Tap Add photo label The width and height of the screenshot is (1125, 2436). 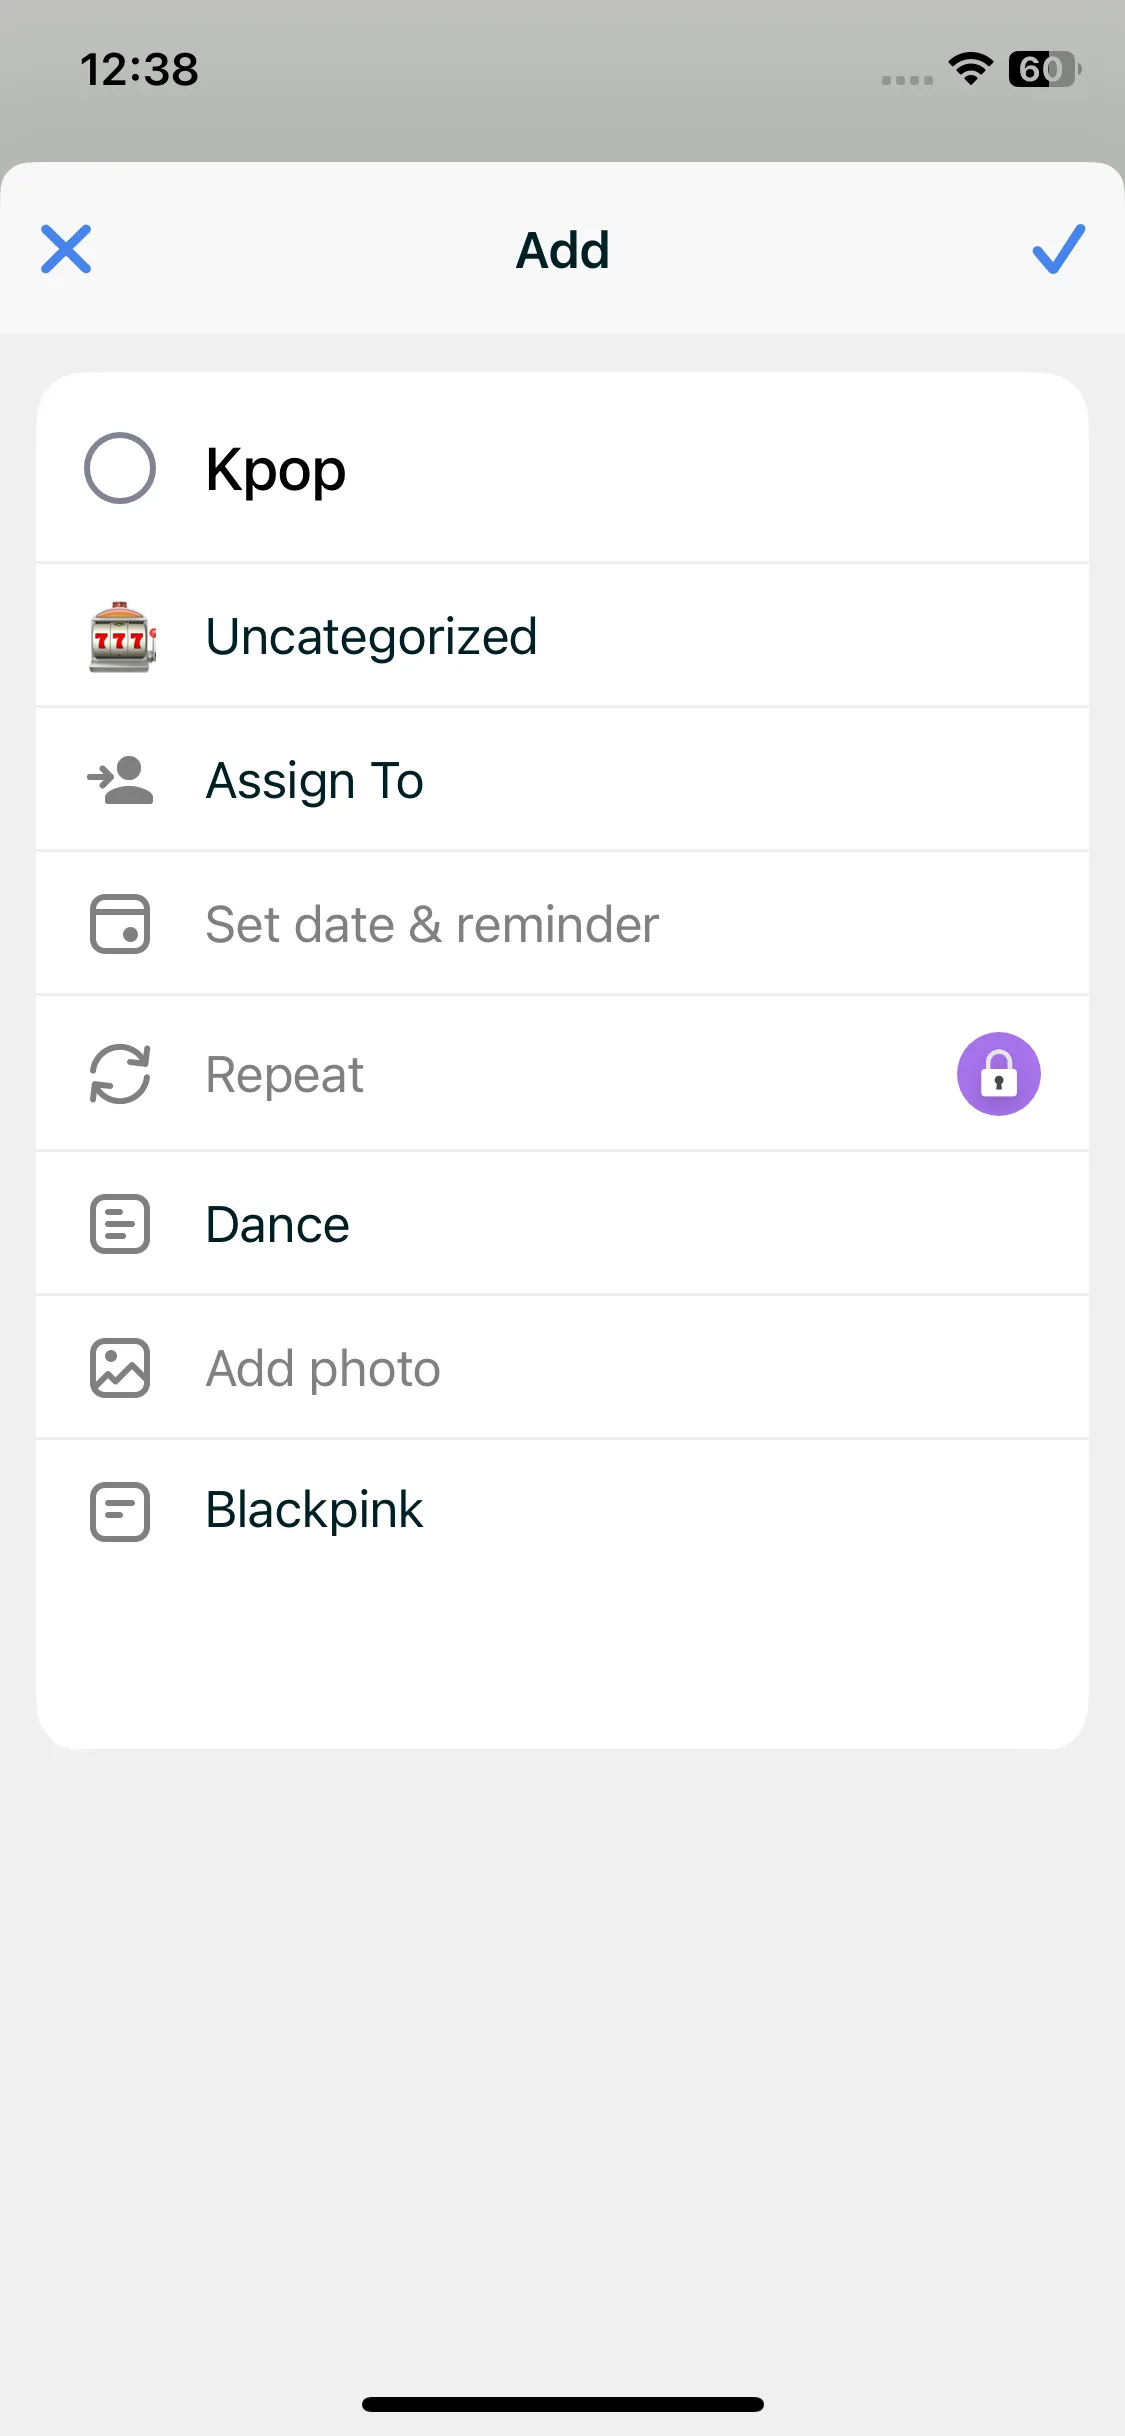pyautogui.click(x=323, y=1369)
